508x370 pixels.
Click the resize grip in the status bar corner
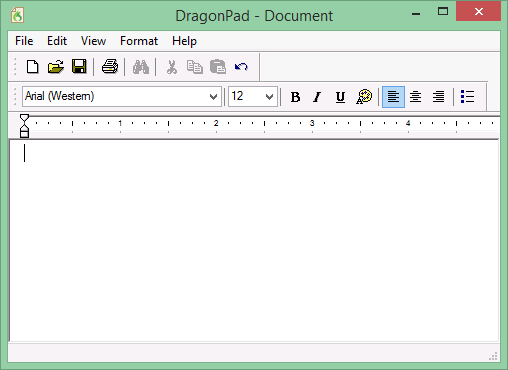pyautogui.click(x=493, y=356)
